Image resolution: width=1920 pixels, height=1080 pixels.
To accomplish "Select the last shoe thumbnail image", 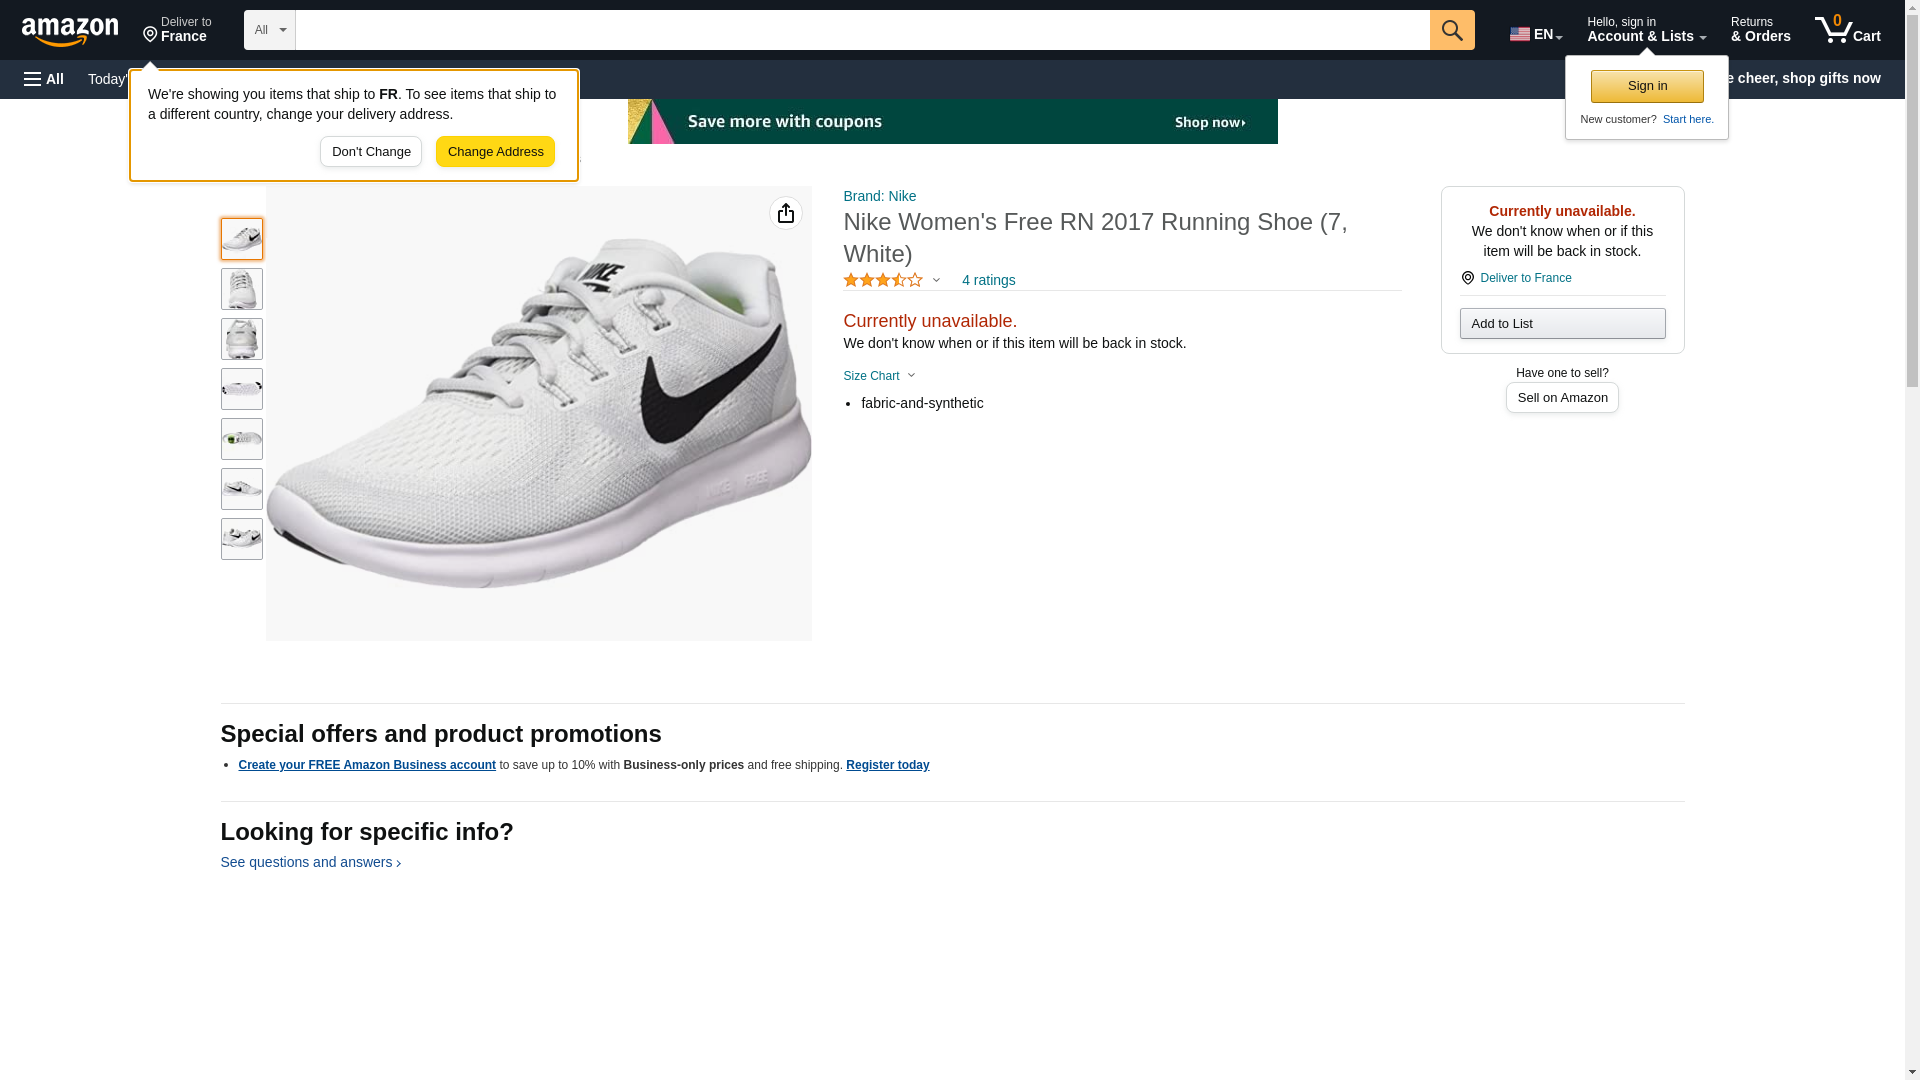I will click(x=242, y=539).
